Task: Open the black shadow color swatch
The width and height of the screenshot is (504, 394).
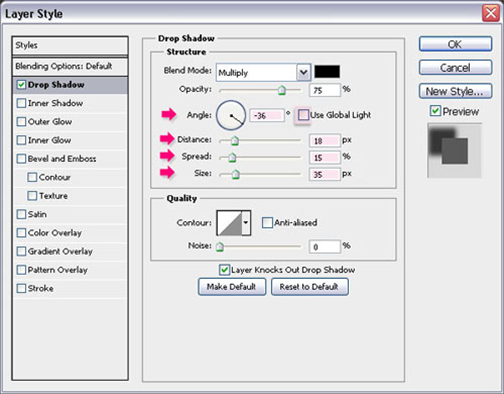Action: point(327,72)
